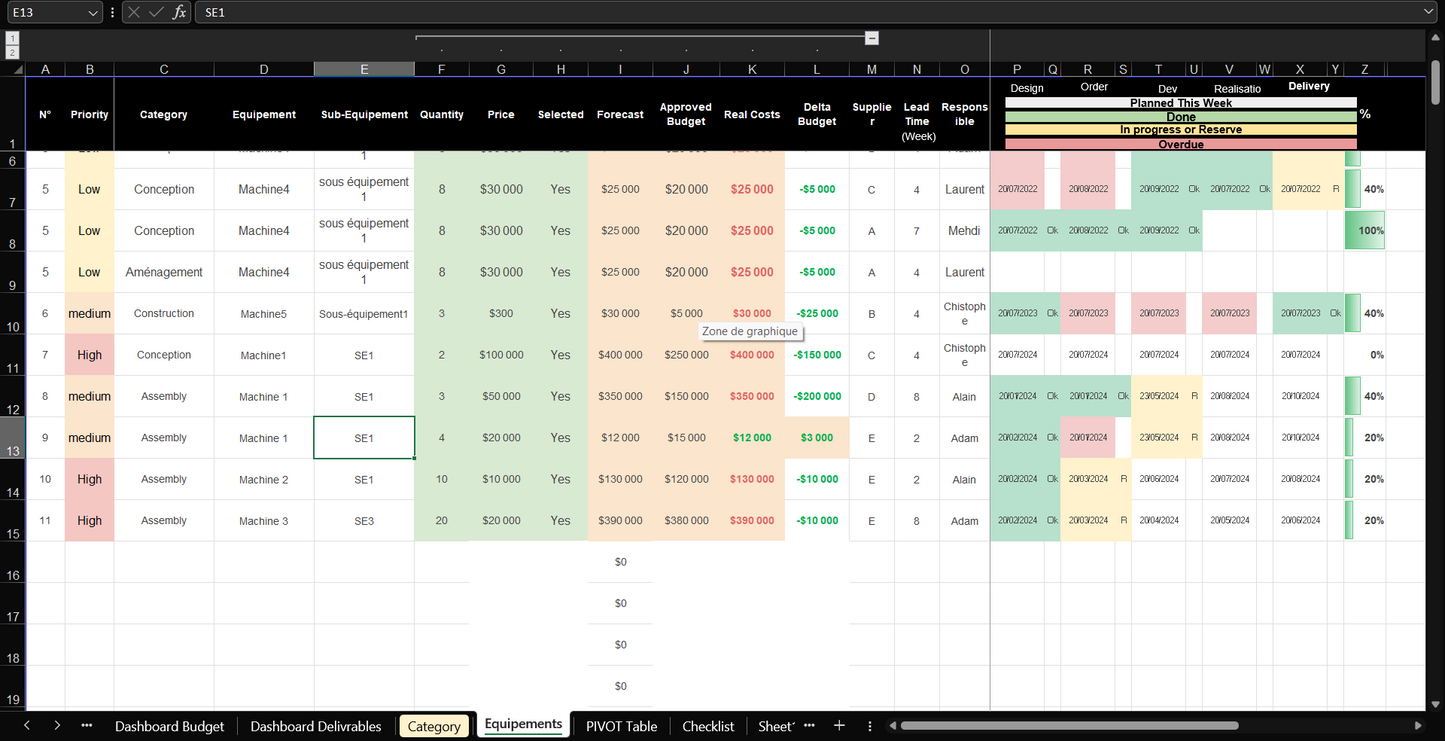Image resolution: width=1445 pixels, height=741 pixels.
Task: Open the hidden sheets ellipsis icon
Action: pyautogui.click(x=87, y=725)
